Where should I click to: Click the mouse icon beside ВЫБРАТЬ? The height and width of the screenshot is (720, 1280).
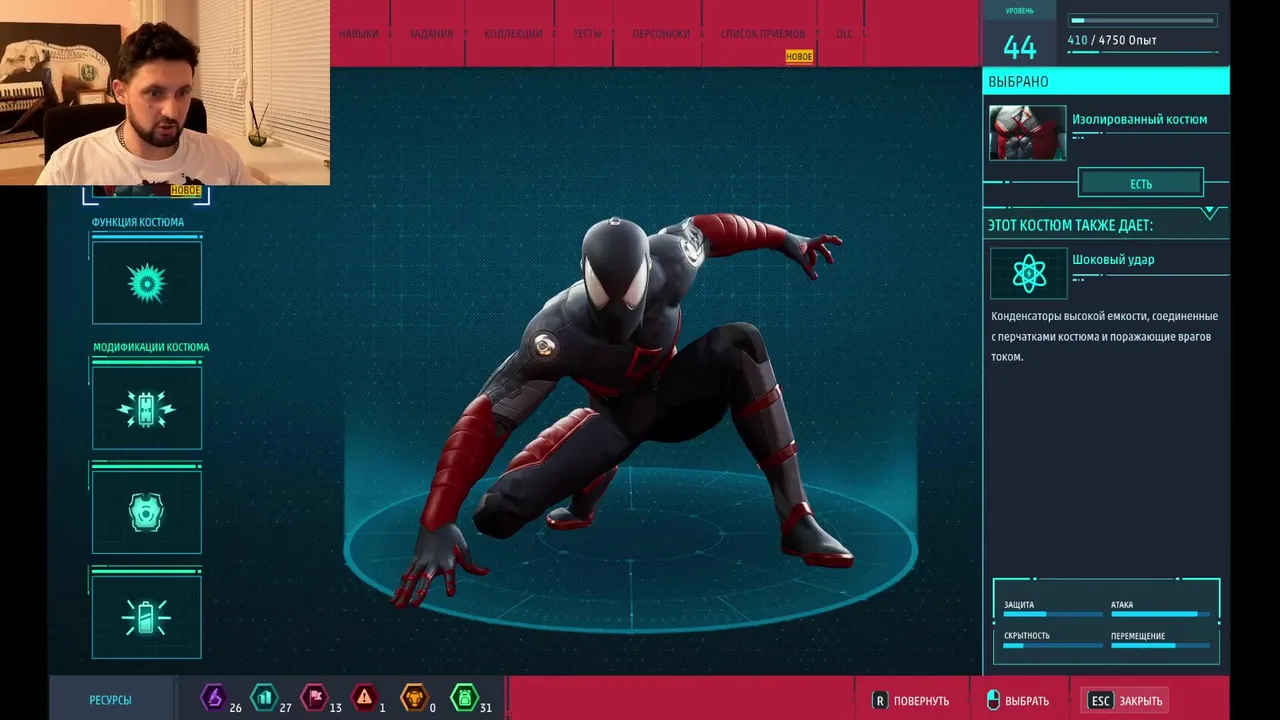(993, 700)
